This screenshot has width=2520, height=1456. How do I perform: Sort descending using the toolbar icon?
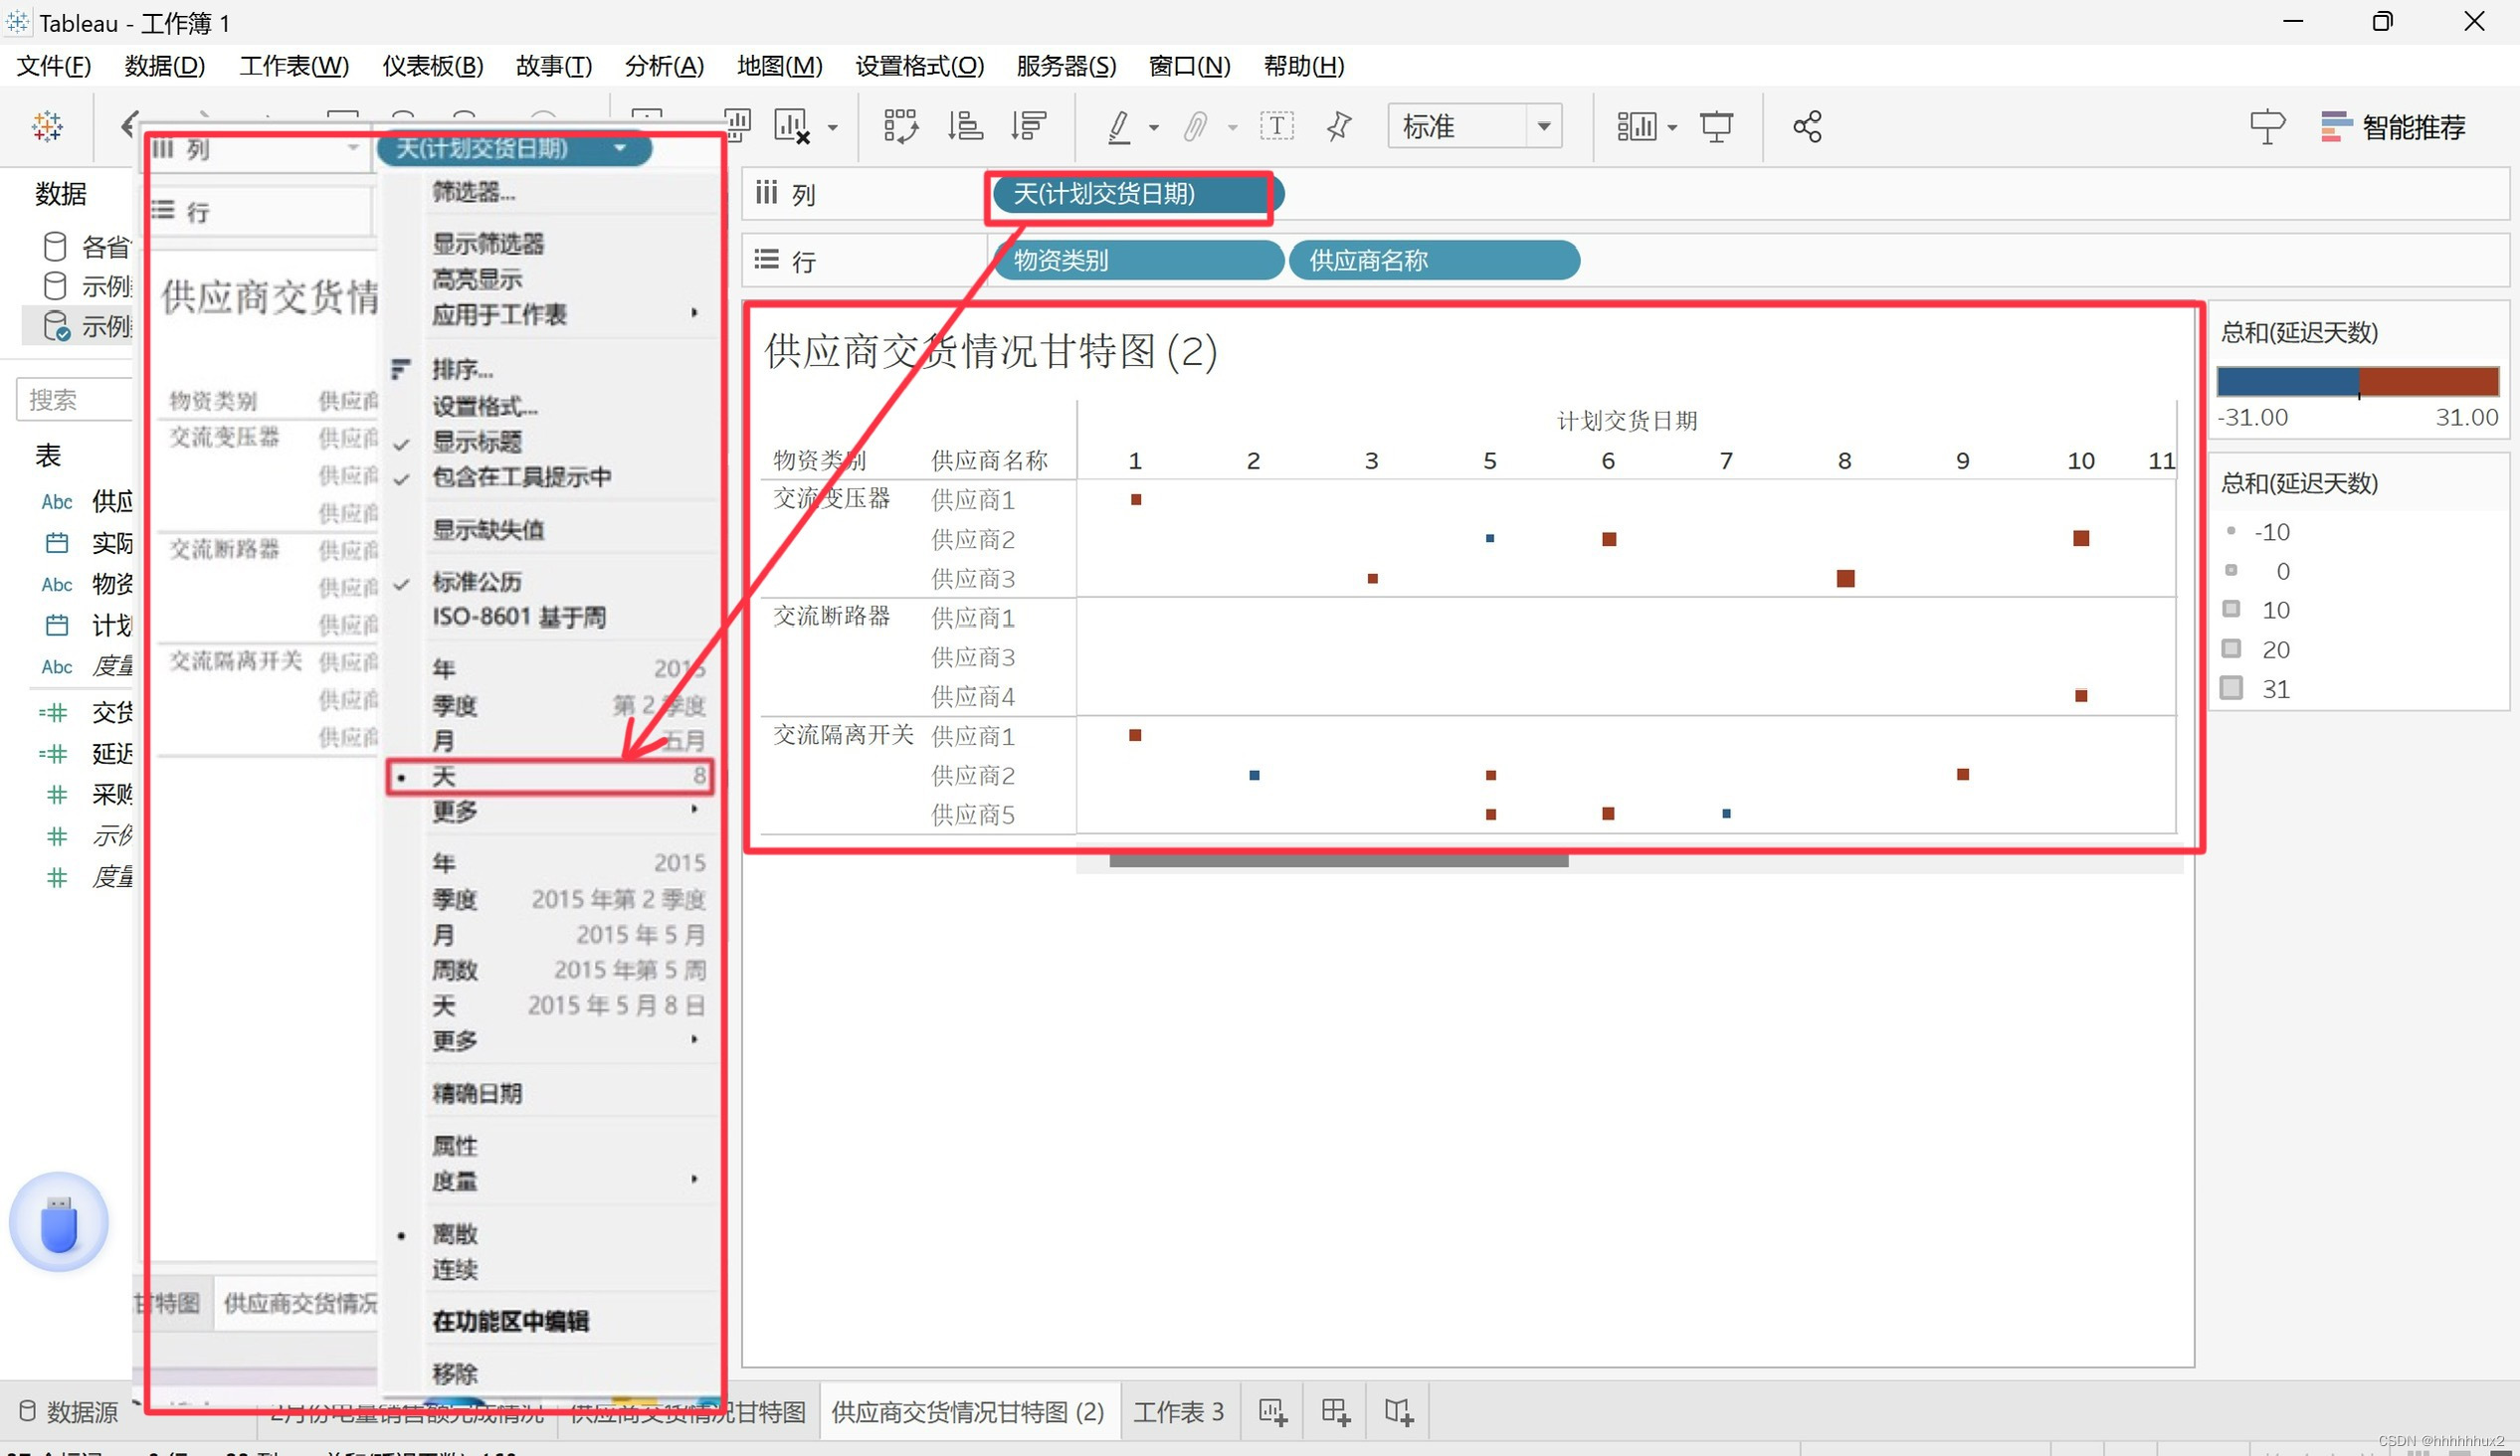(1028, 127)
